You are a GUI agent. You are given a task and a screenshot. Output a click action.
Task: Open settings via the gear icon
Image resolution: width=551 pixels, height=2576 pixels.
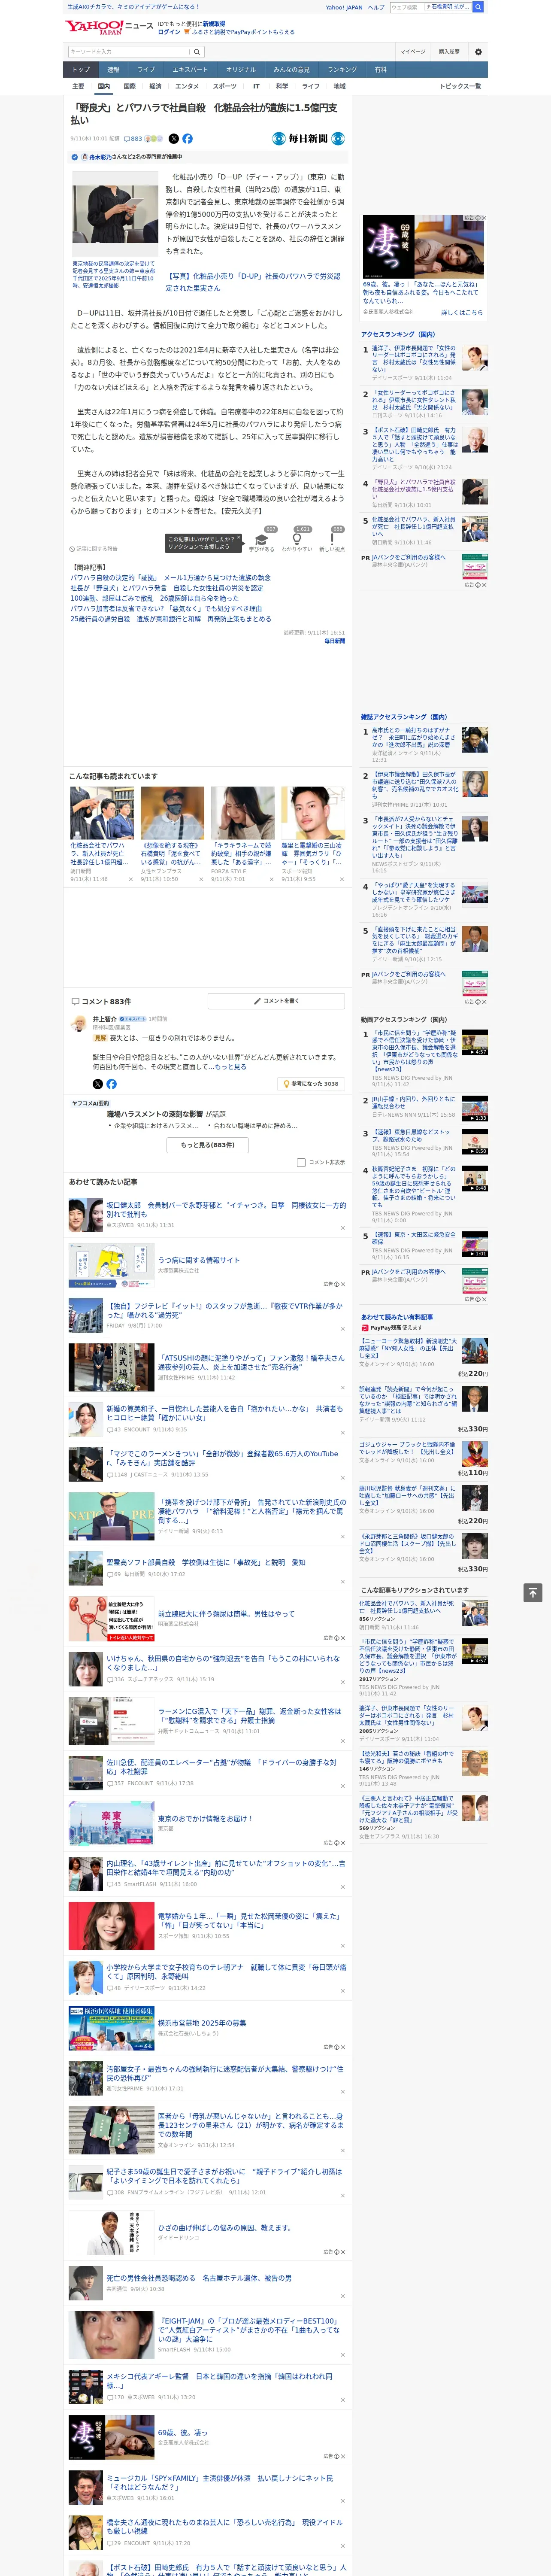(478, 51)
